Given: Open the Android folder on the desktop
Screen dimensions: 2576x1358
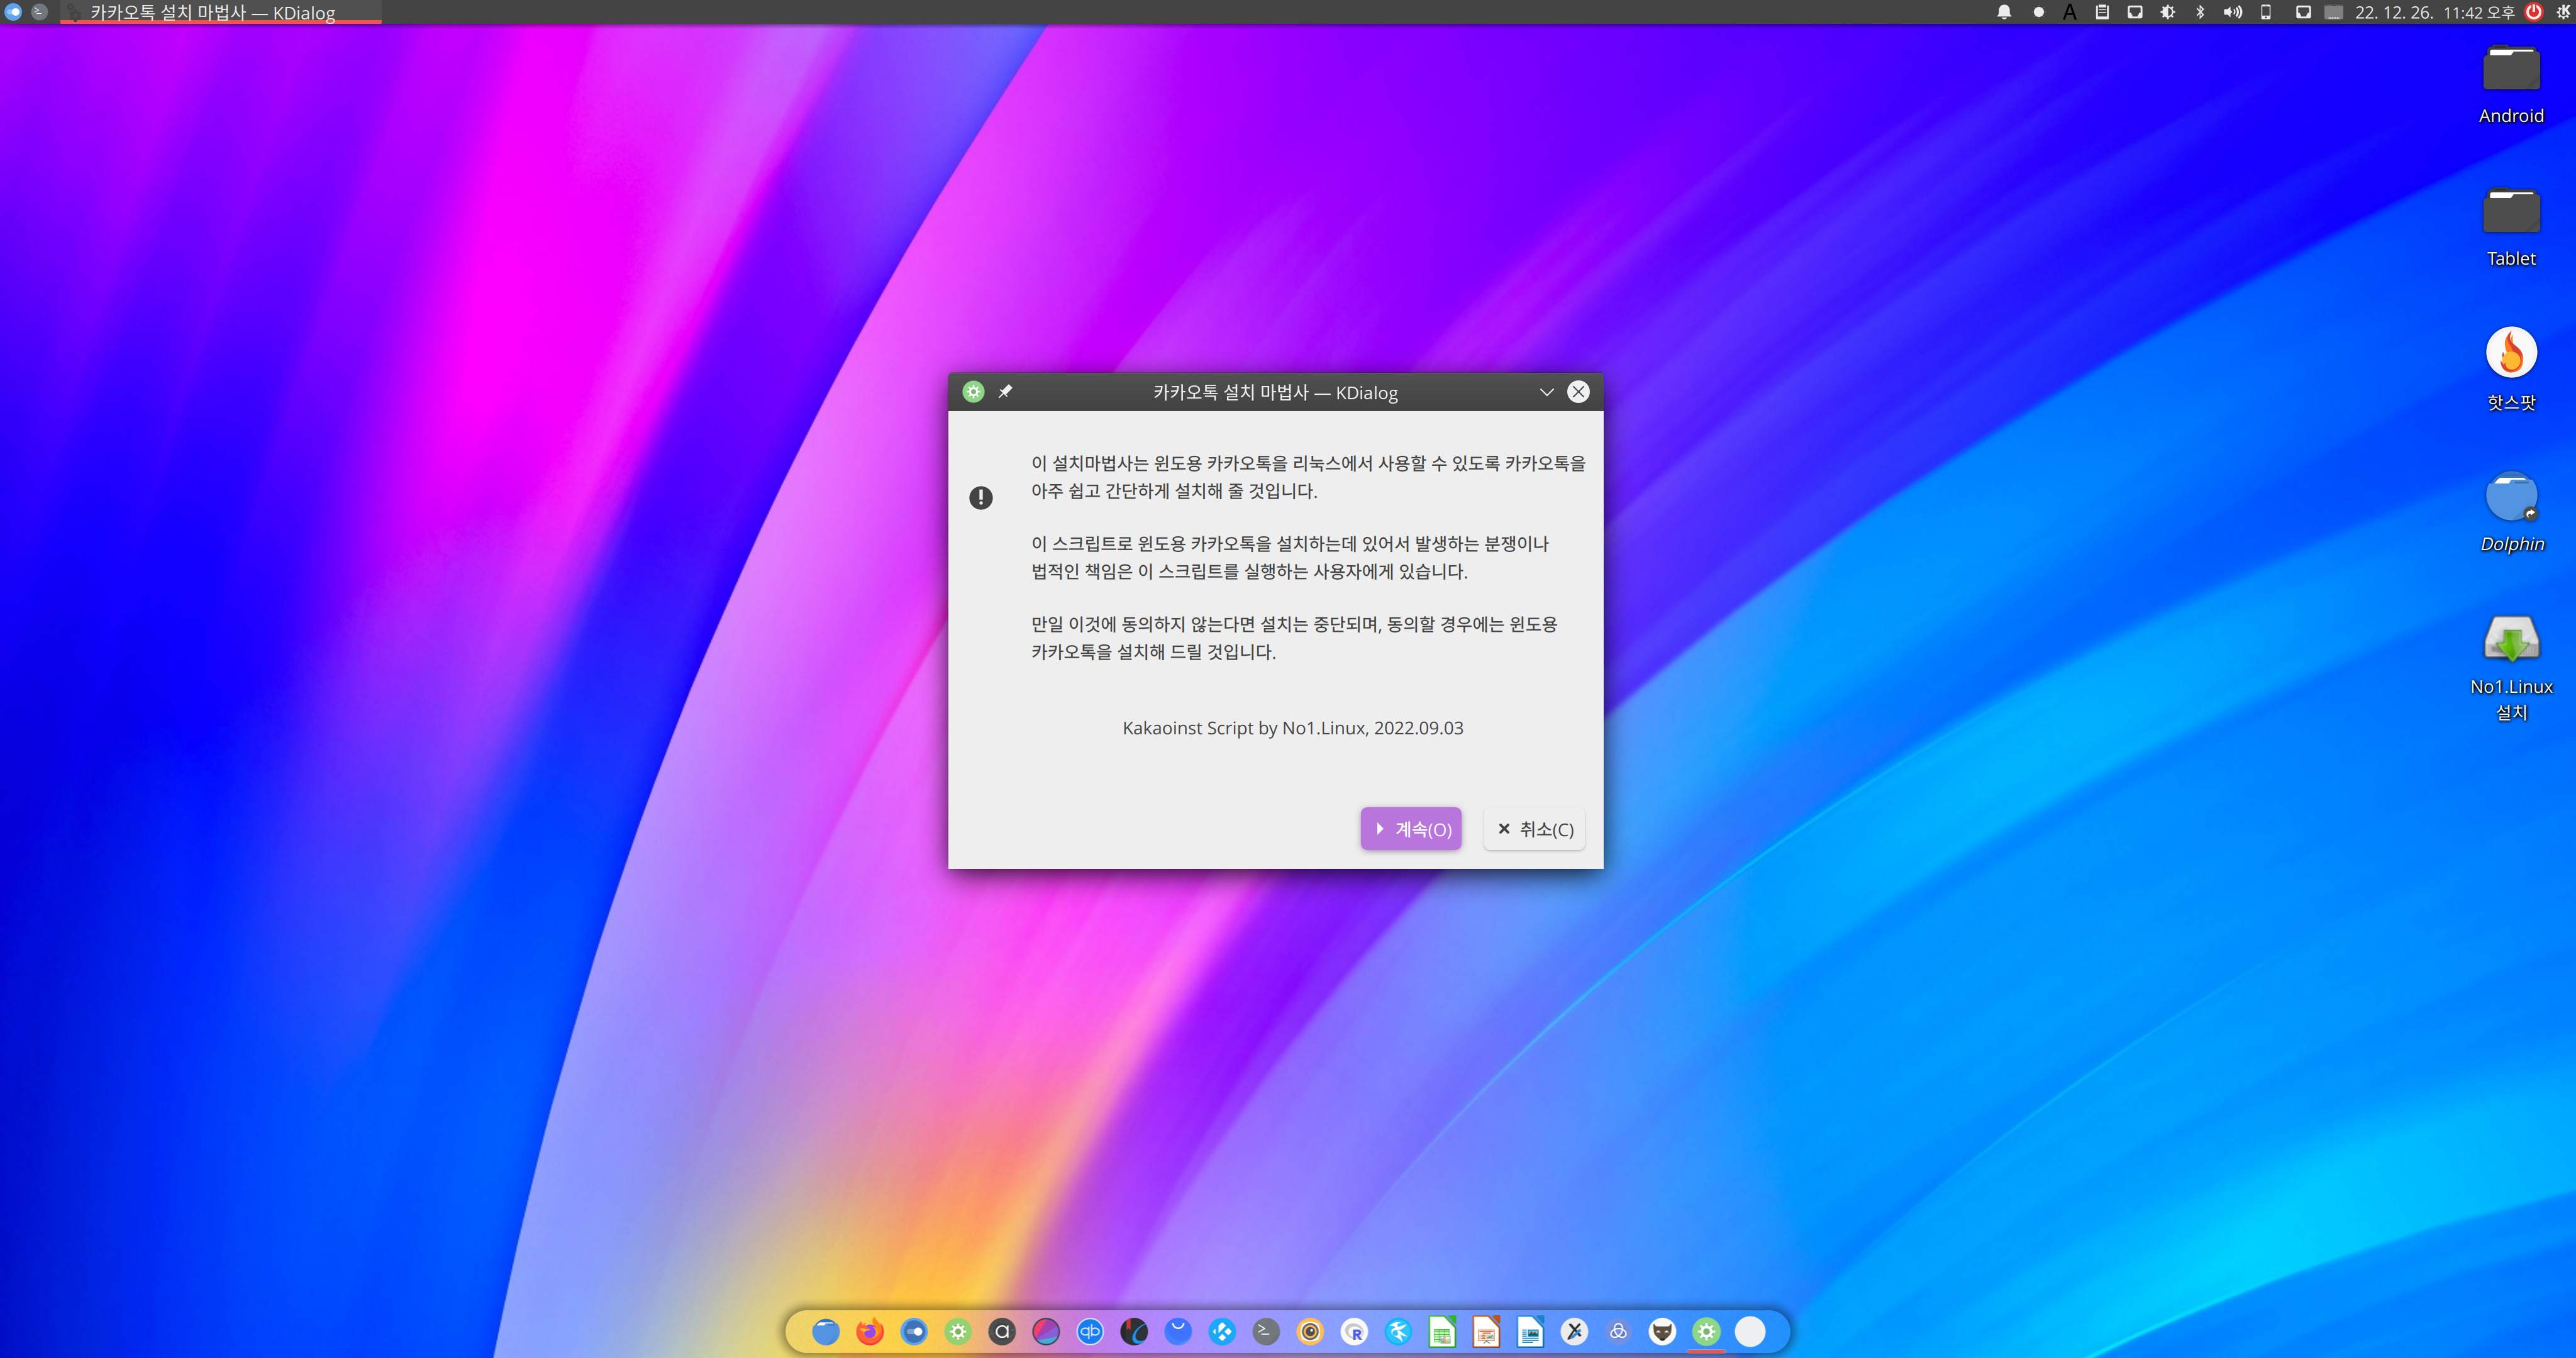Looking at the screenshot, I should [2511, 84].
